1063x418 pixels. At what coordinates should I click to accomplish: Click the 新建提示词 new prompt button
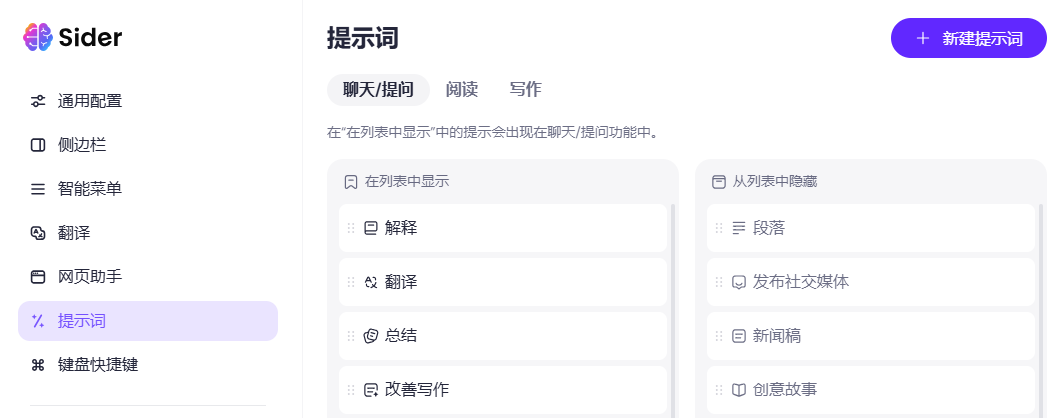pyautogui.click(x=968, y=39)
